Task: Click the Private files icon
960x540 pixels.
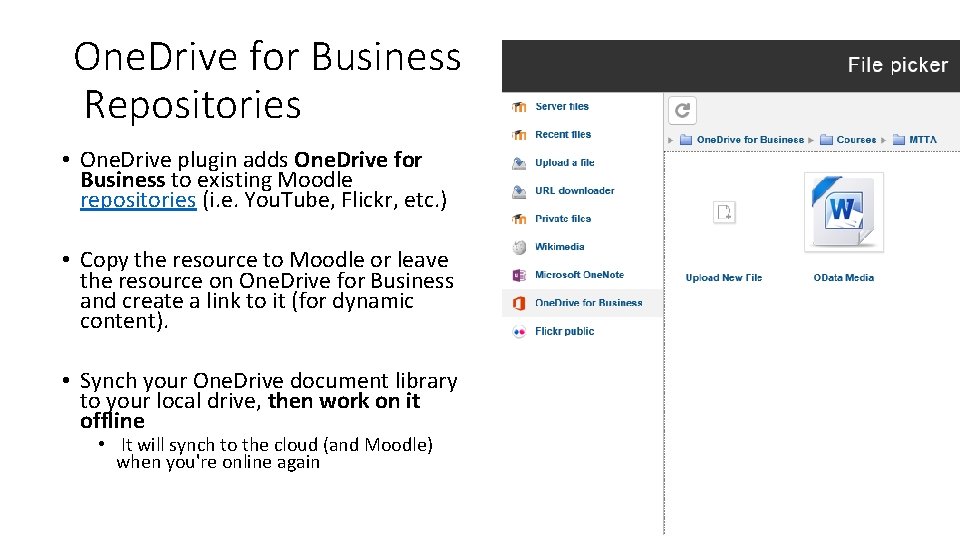Action: (x=519, y=219)
